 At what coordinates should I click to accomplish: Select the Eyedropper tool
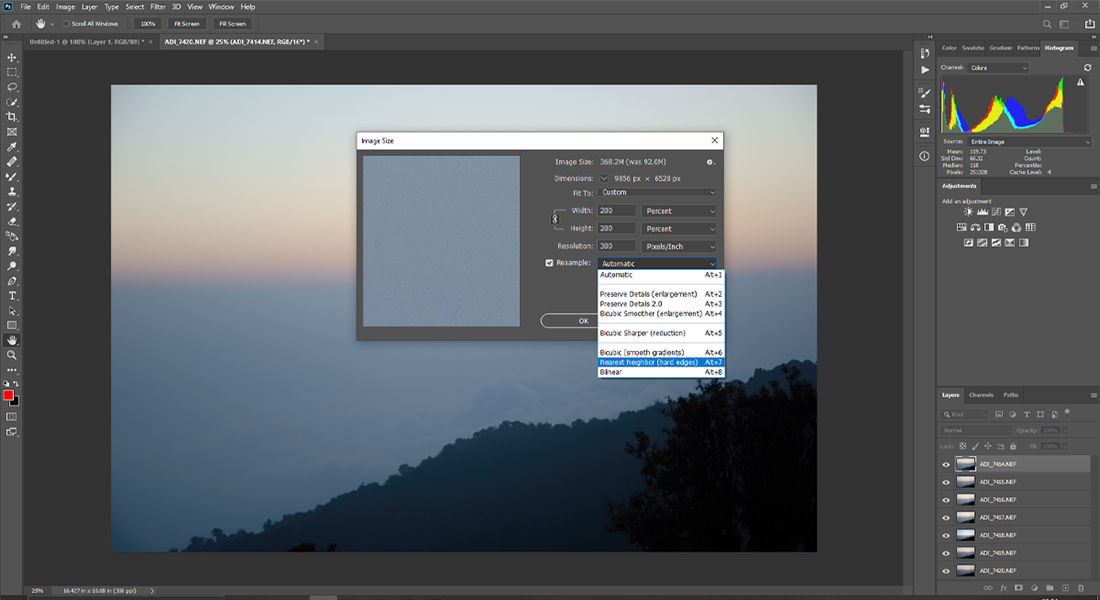[x=12, y=147]
